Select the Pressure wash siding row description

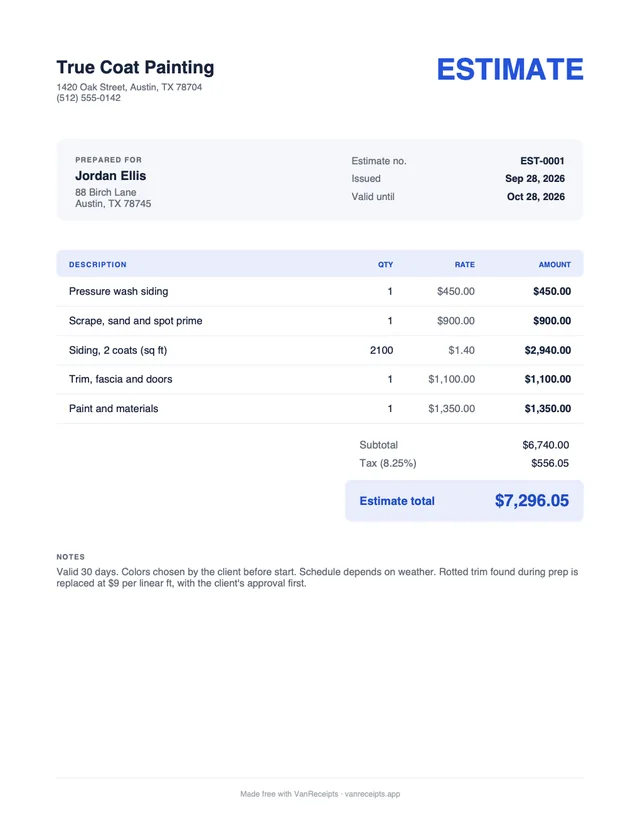coord(118,291)
